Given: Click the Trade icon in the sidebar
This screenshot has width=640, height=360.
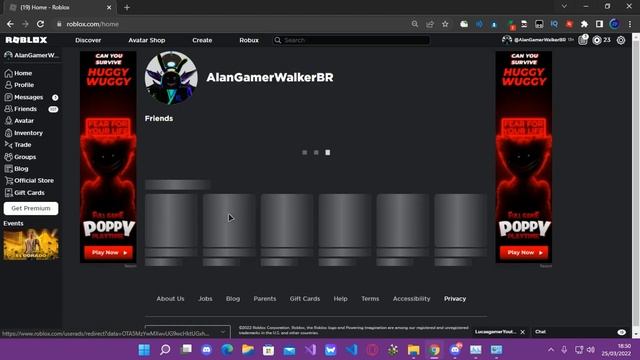Looking at the screenshot, I should pyautogui.click(x=9, y=145).
